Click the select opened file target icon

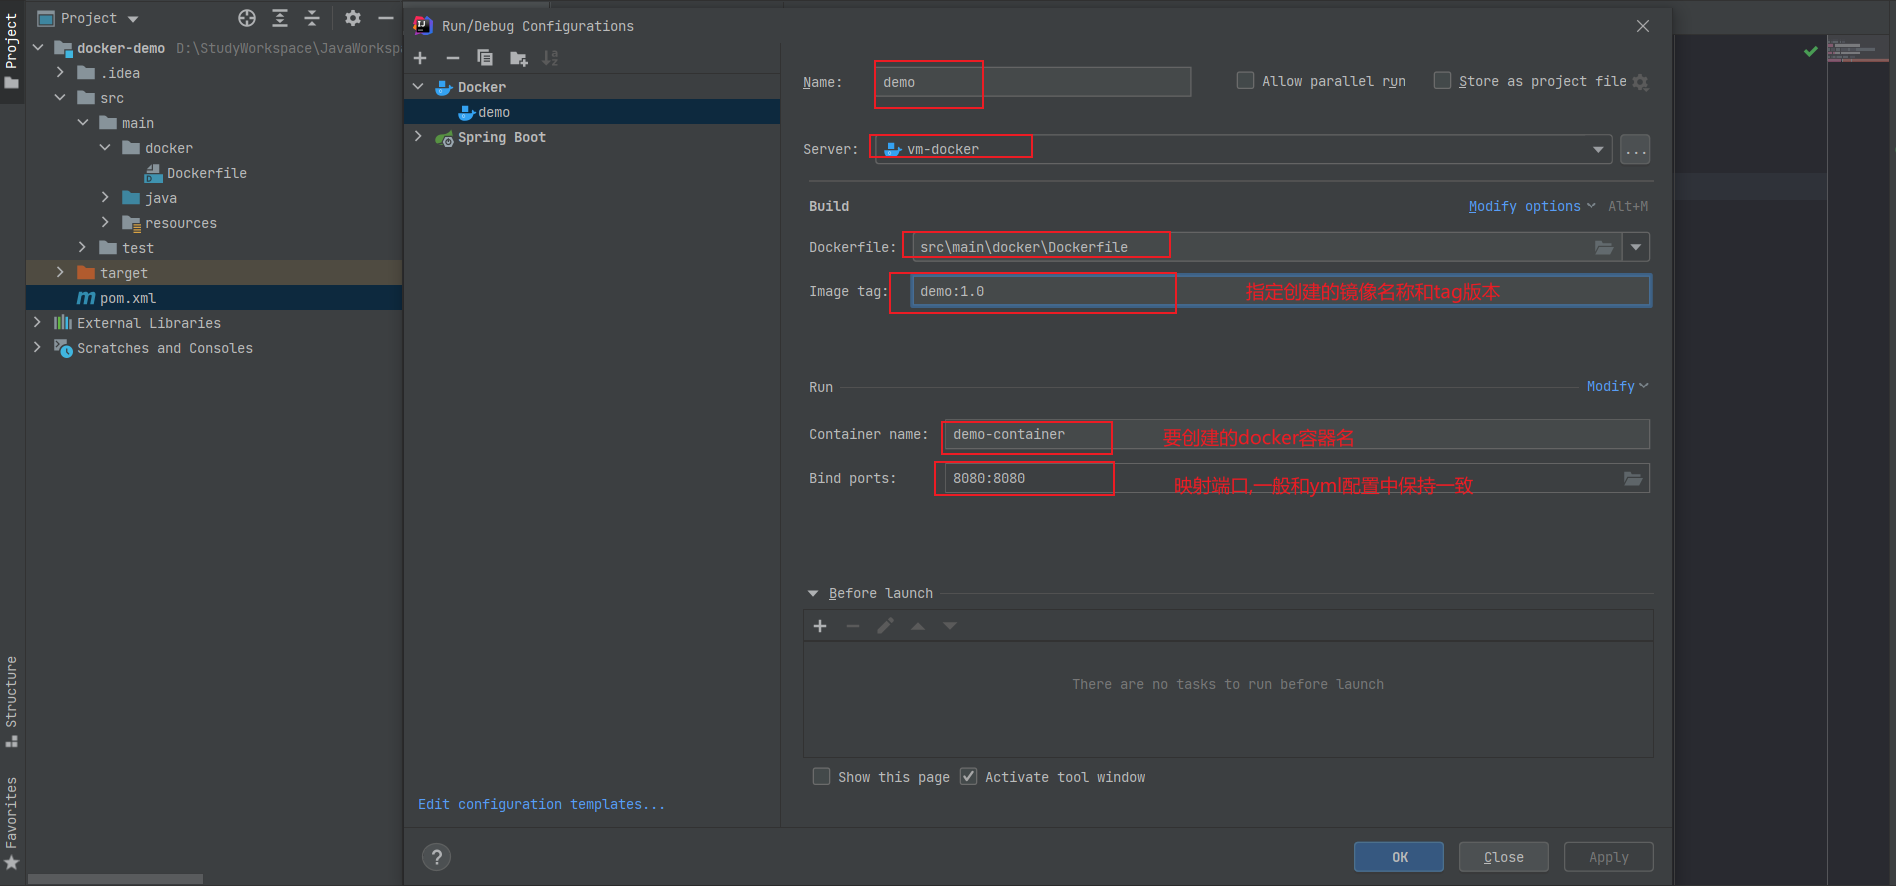(247, 18)
